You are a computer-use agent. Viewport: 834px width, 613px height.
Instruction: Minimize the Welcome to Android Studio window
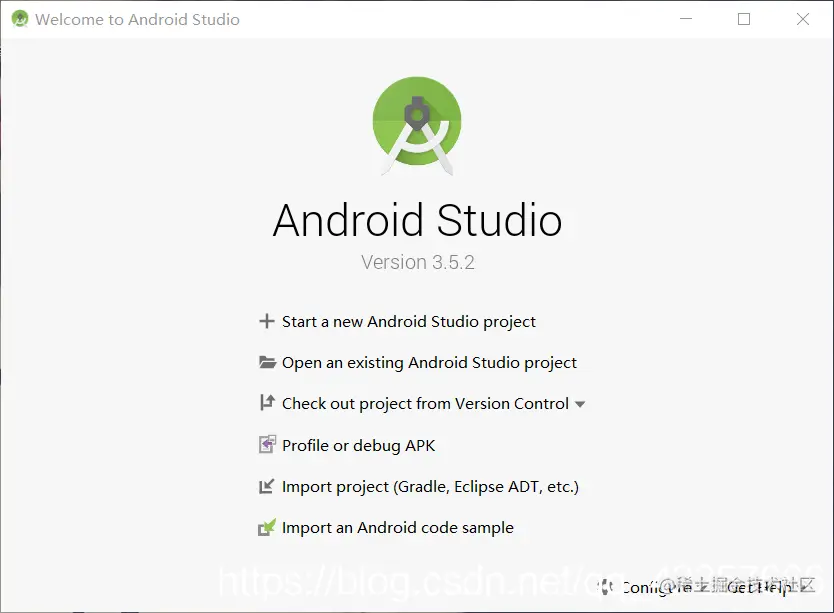(686, 19)
